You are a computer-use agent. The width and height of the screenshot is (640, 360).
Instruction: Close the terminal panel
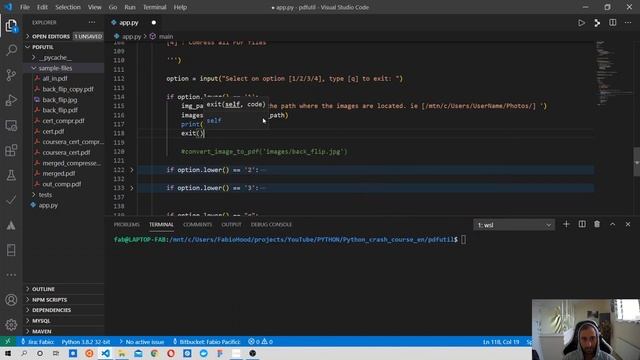click(x=628, y=224)
